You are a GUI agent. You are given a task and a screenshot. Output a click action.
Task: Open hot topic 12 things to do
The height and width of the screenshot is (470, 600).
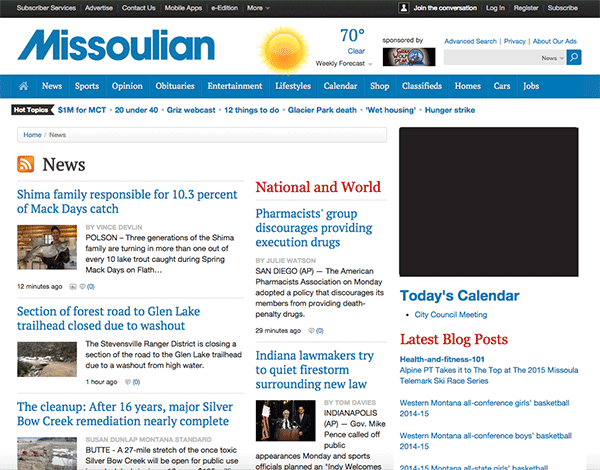(252, 110)
